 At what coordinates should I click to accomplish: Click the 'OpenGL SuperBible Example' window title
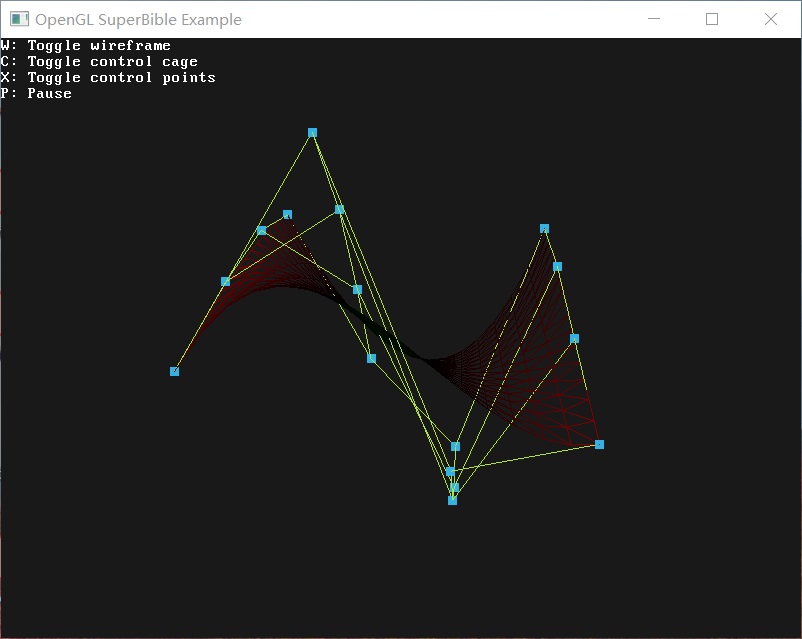(138, 19)
